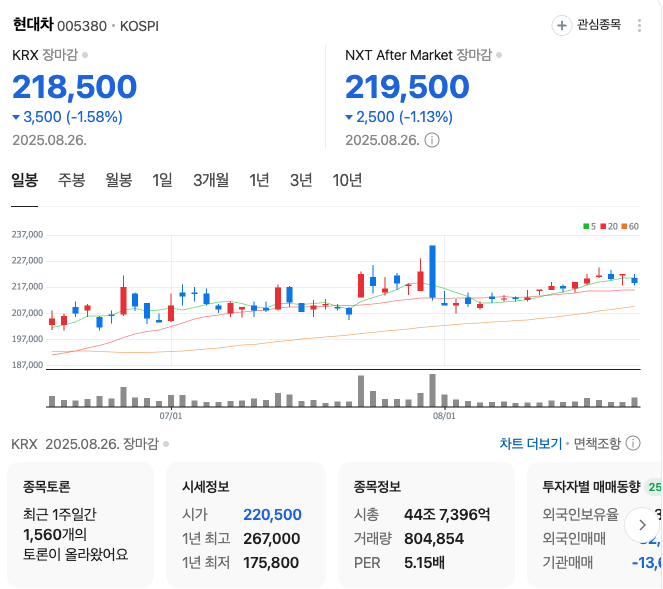
Task: Click the 시총 value 44조 7,396억
Action: coord(447,515)
